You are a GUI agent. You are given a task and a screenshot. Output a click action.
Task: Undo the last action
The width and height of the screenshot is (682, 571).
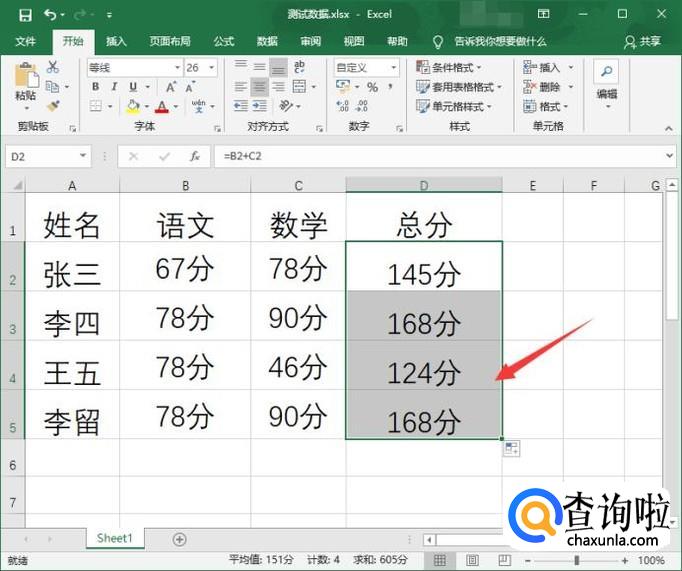[50, 15]
